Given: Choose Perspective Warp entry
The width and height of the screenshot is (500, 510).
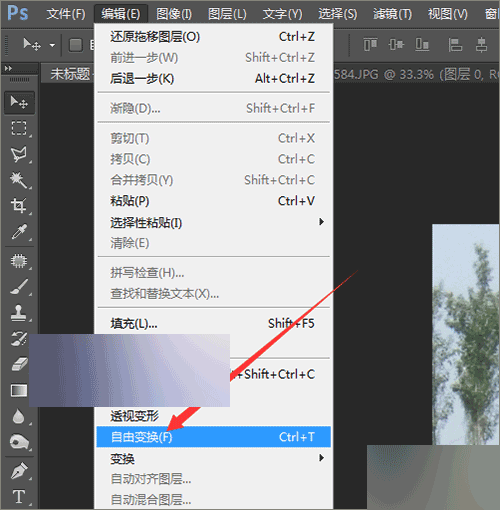Looking at the screenshot, I should pyautogui.click(x=213, y=416).
